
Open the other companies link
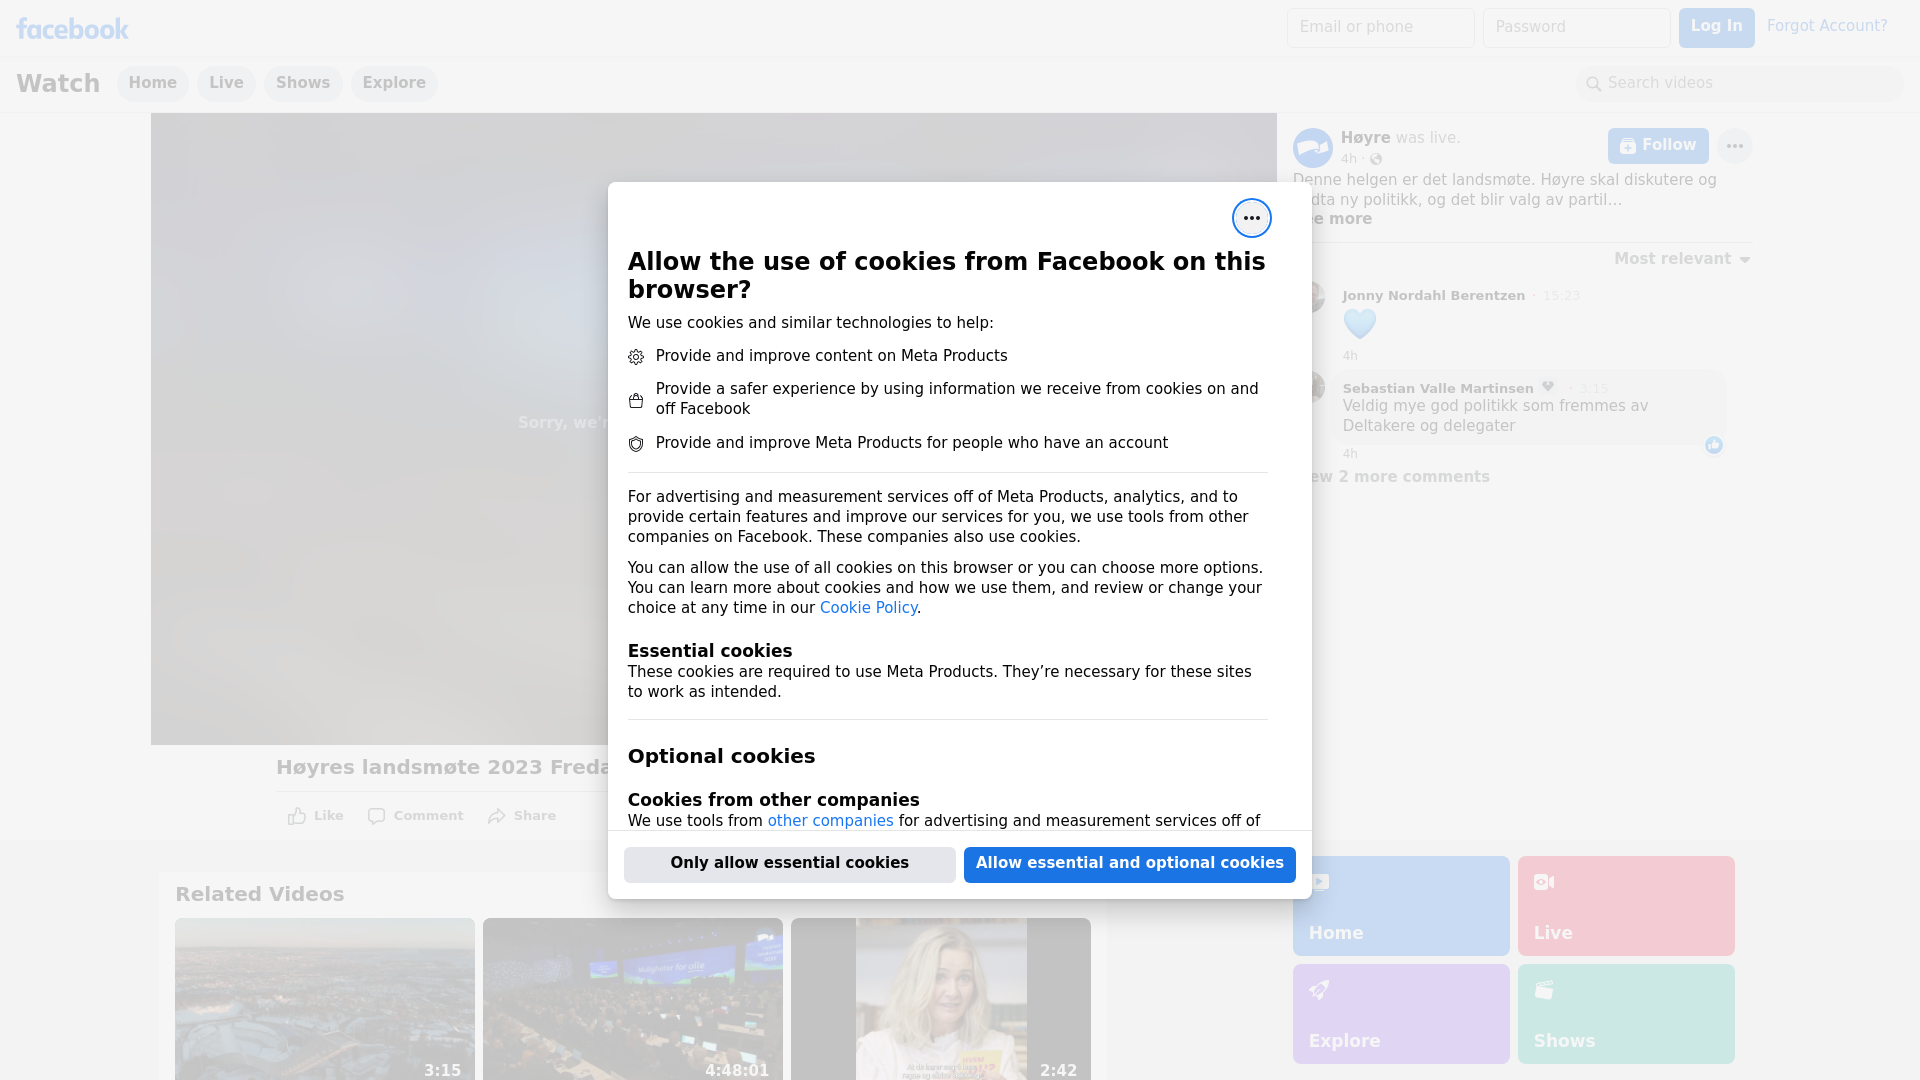coord(830,821)
